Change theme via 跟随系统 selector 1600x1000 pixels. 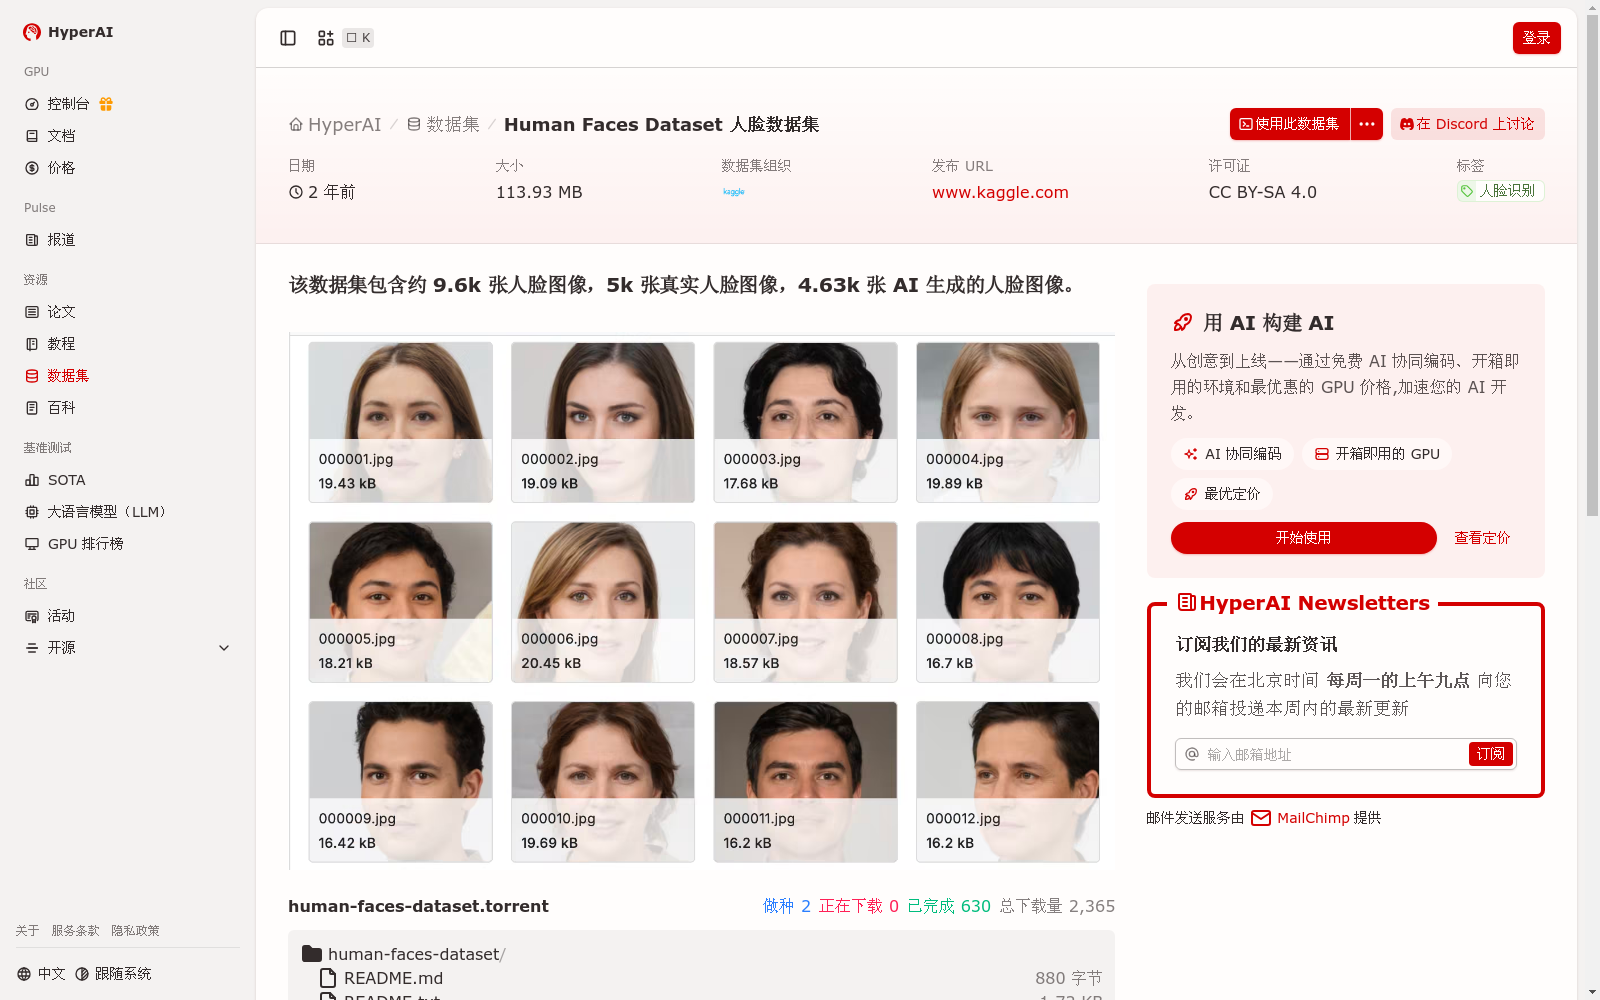pyautogui.click(x=113, y=974)
